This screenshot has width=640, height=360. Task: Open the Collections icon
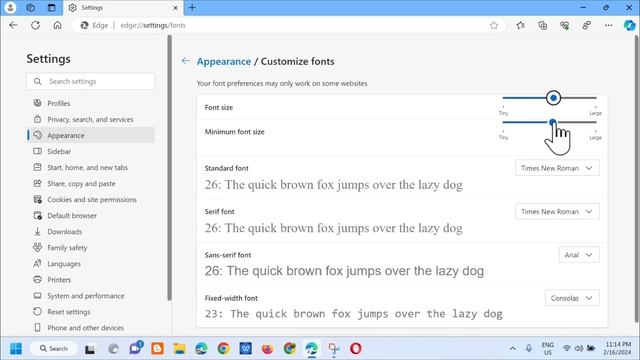[542, 25]
